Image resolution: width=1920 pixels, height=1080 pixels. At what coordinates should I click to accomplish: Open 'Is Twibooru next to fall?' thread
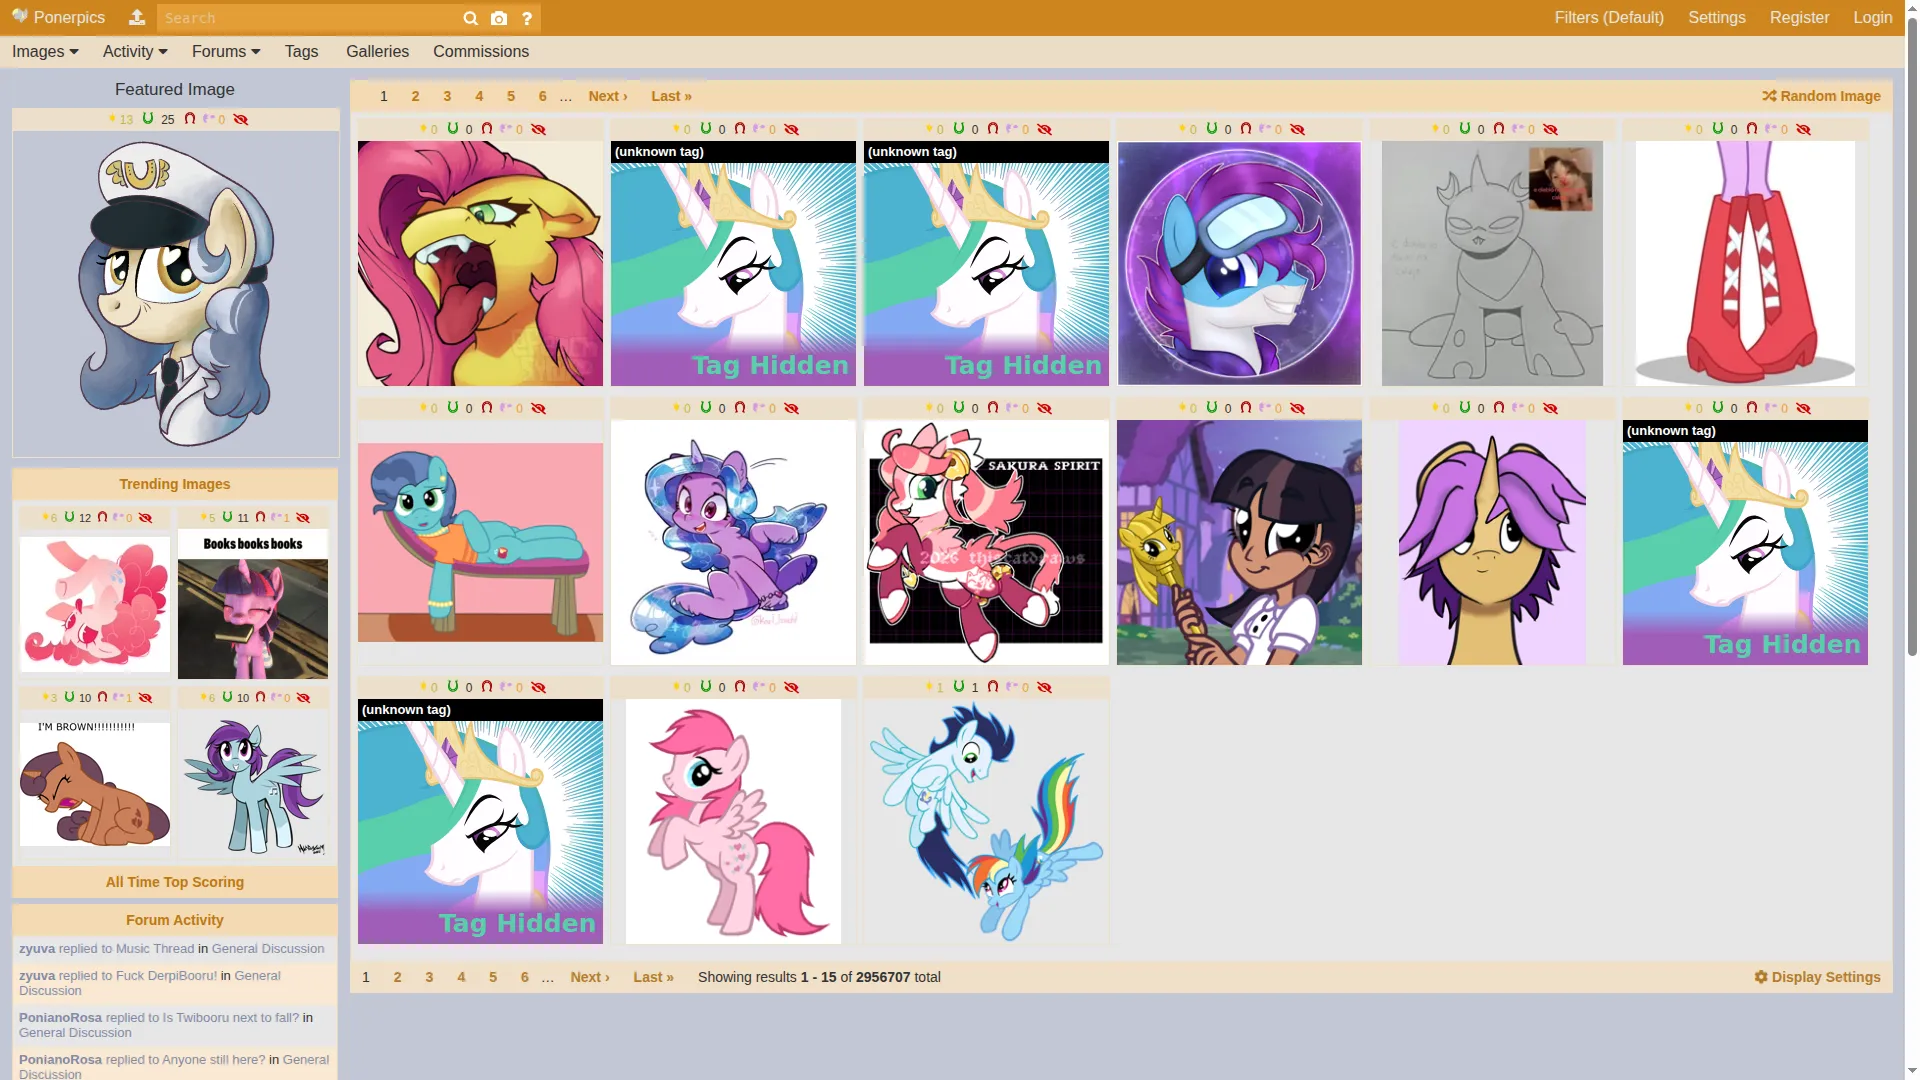click(231, 1018)
